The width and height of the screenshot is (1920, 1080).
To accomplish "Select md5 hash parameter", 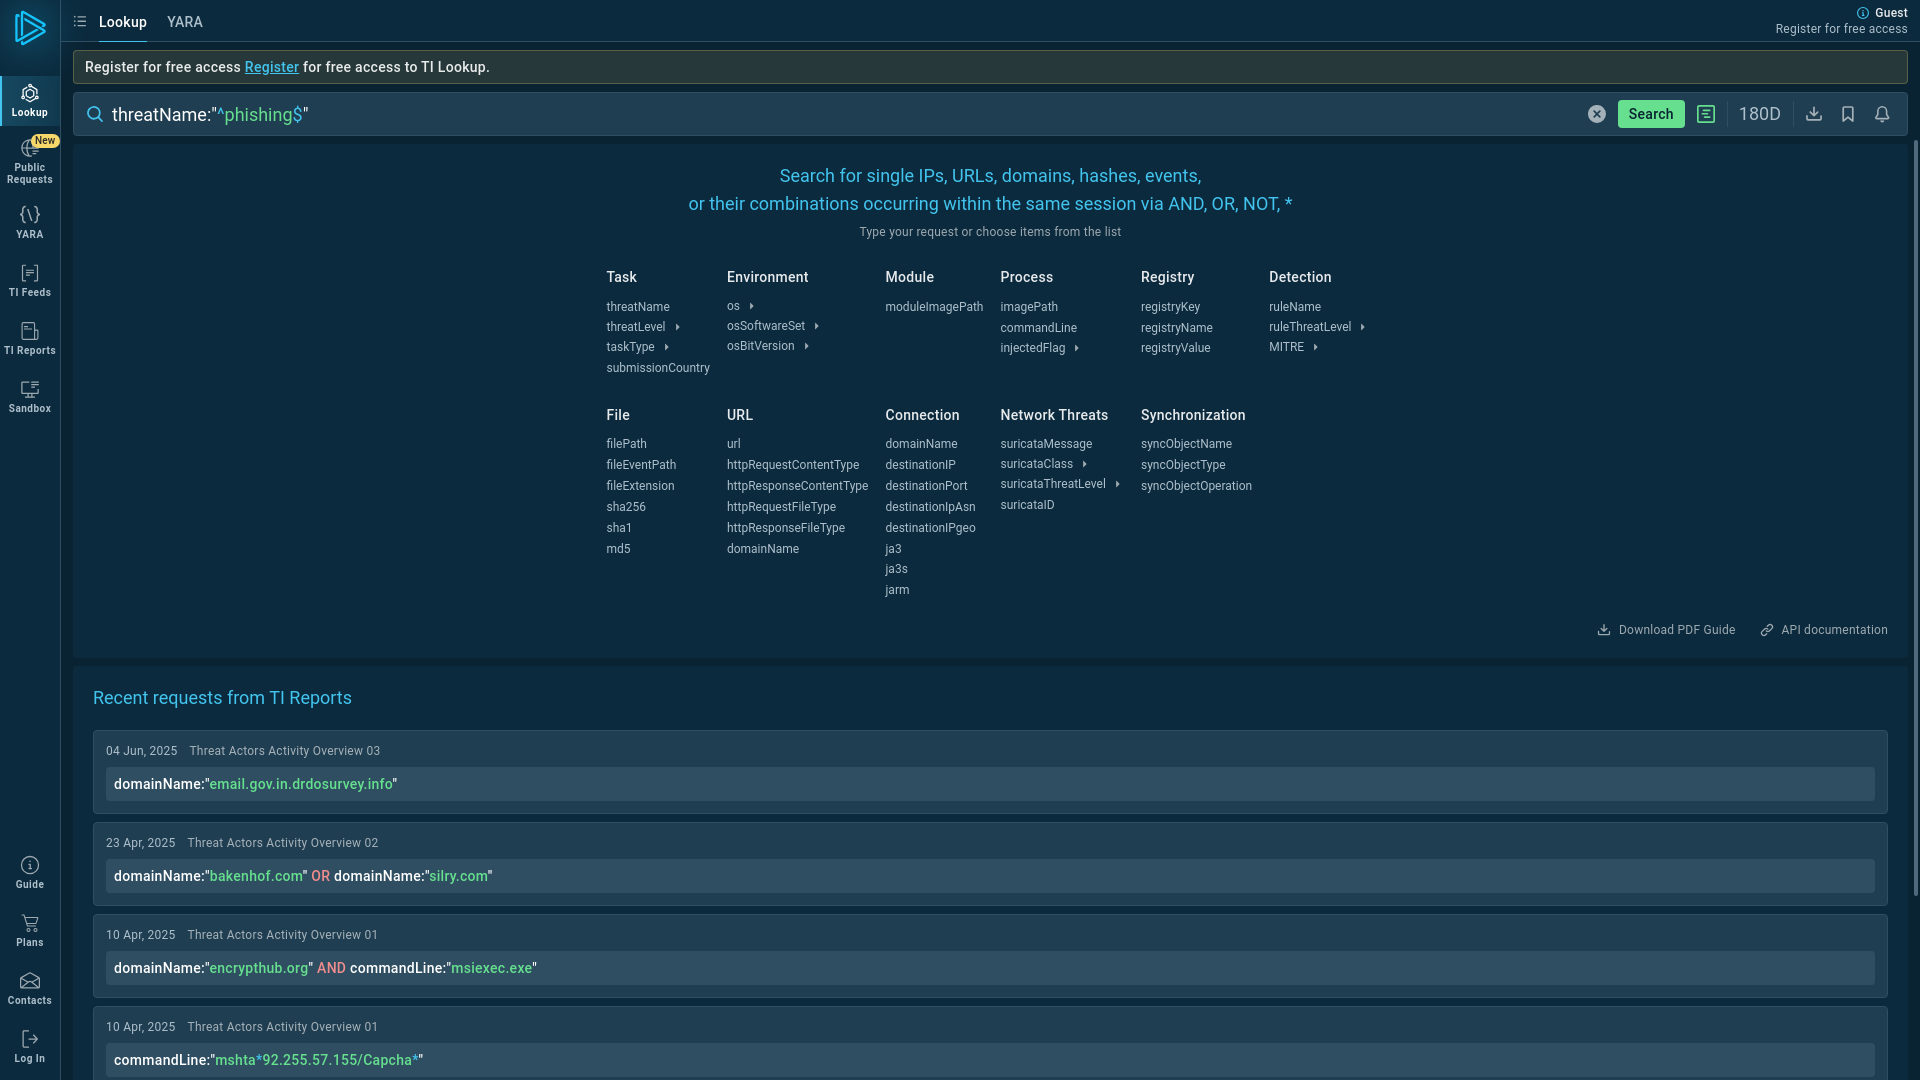I will click(x=618, y=549).
